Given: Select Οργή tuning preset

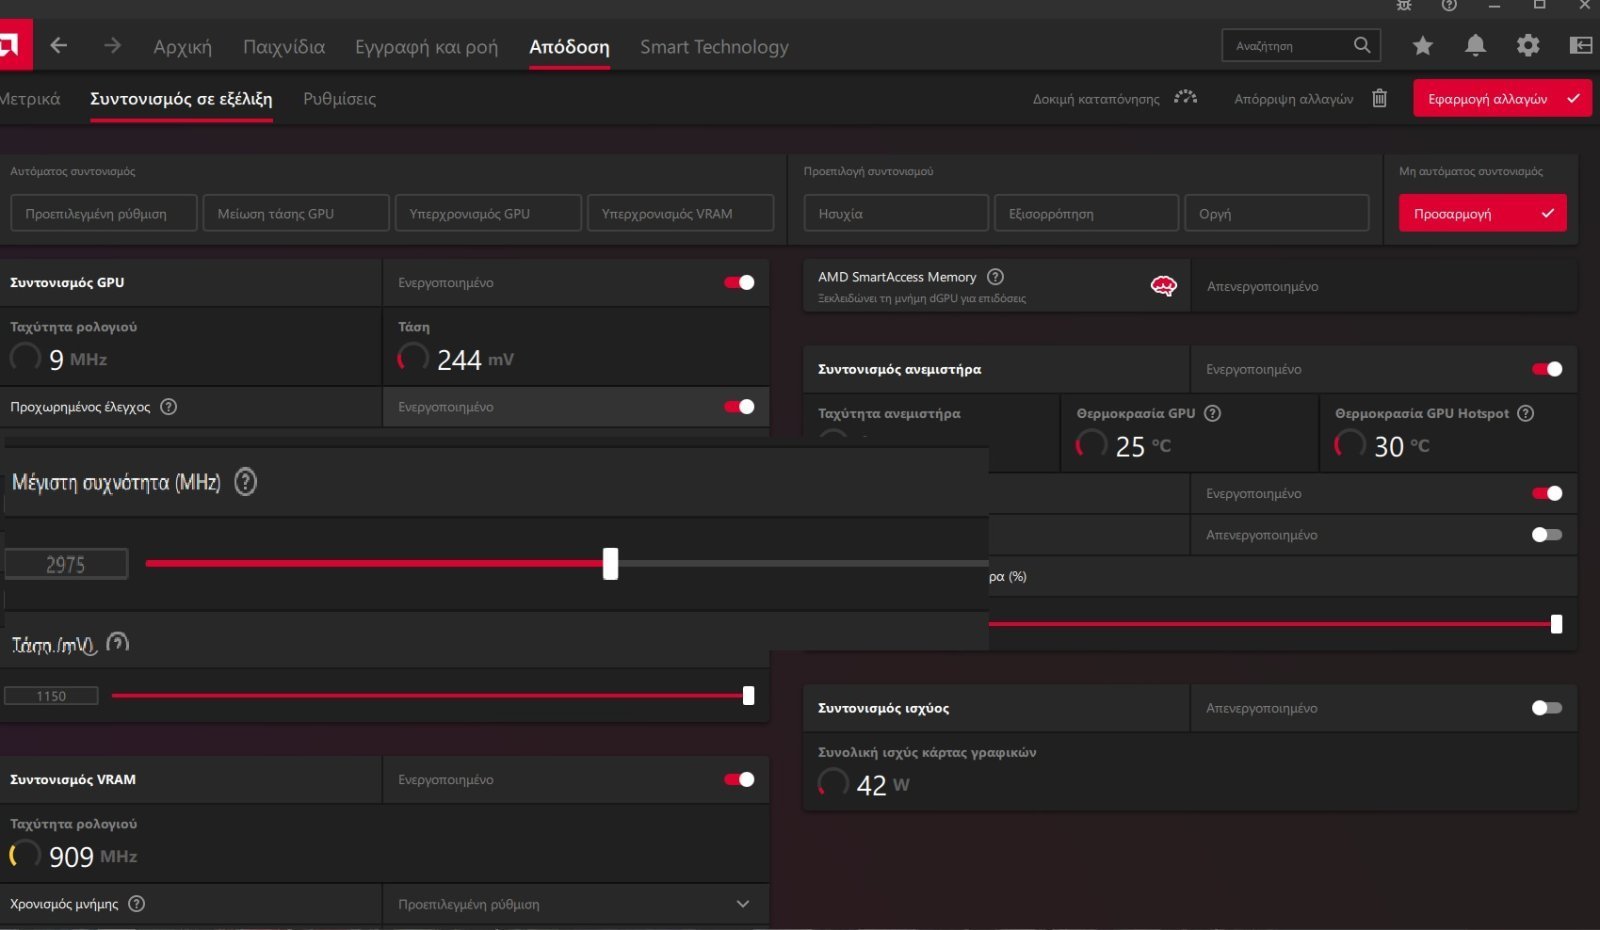Looking at the screenshot, I should (1276, 213).
